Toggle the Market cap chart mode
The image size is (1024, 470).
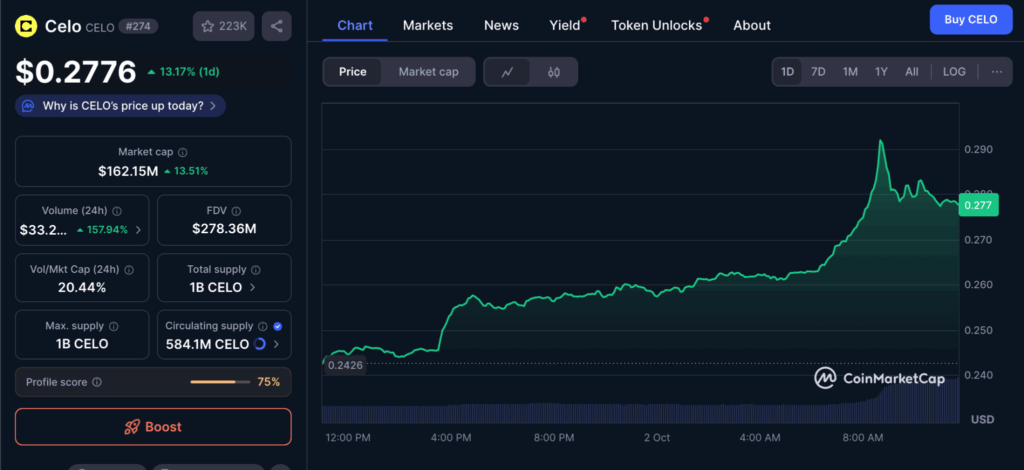pyautogui.click(x=428, y=72)
